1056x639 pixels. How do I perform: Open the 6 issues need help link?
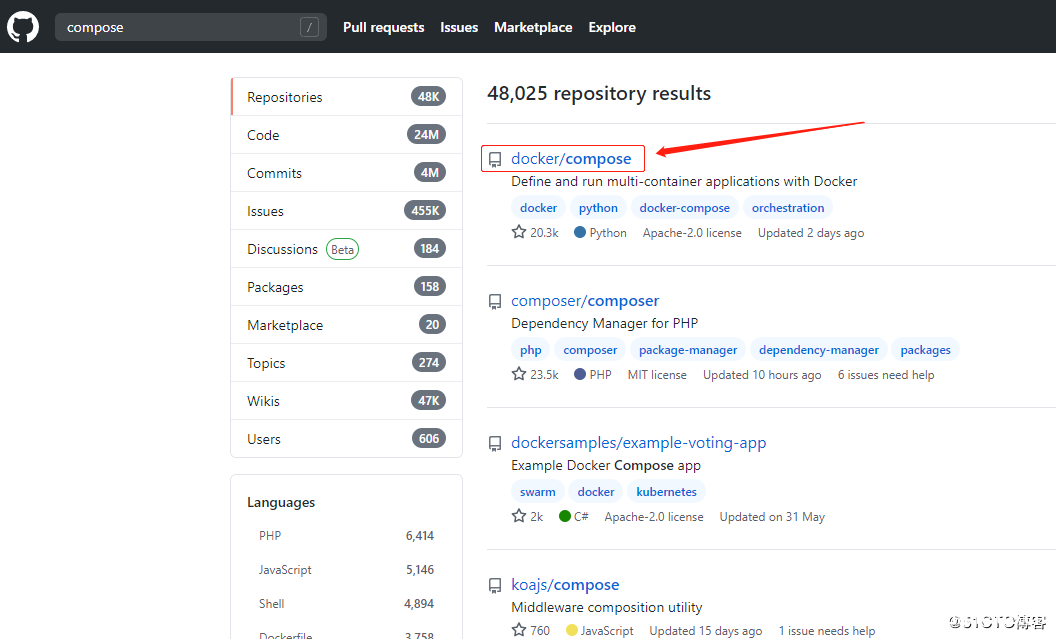[886, 375]
